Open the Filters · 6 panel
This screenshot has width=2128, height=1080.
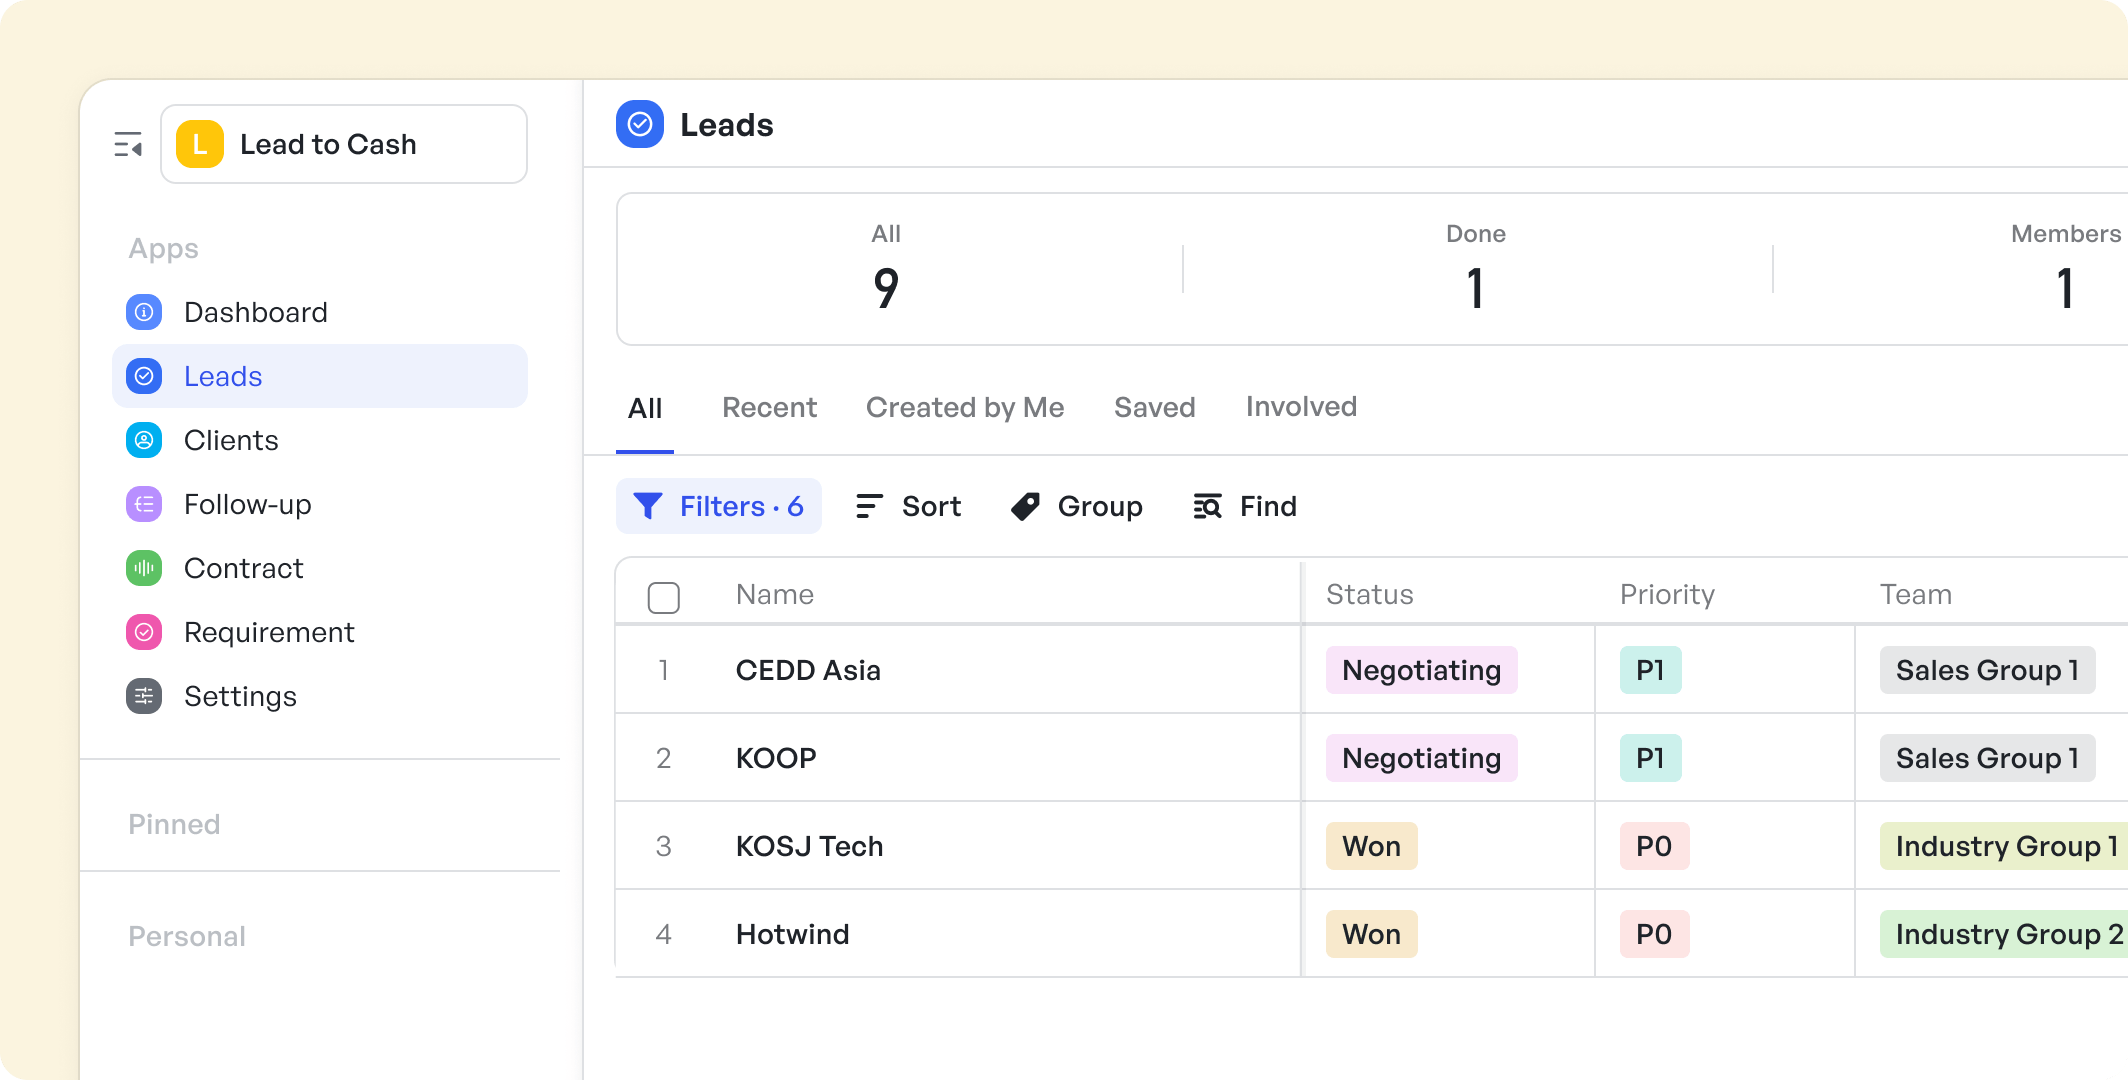click(719, 506)
